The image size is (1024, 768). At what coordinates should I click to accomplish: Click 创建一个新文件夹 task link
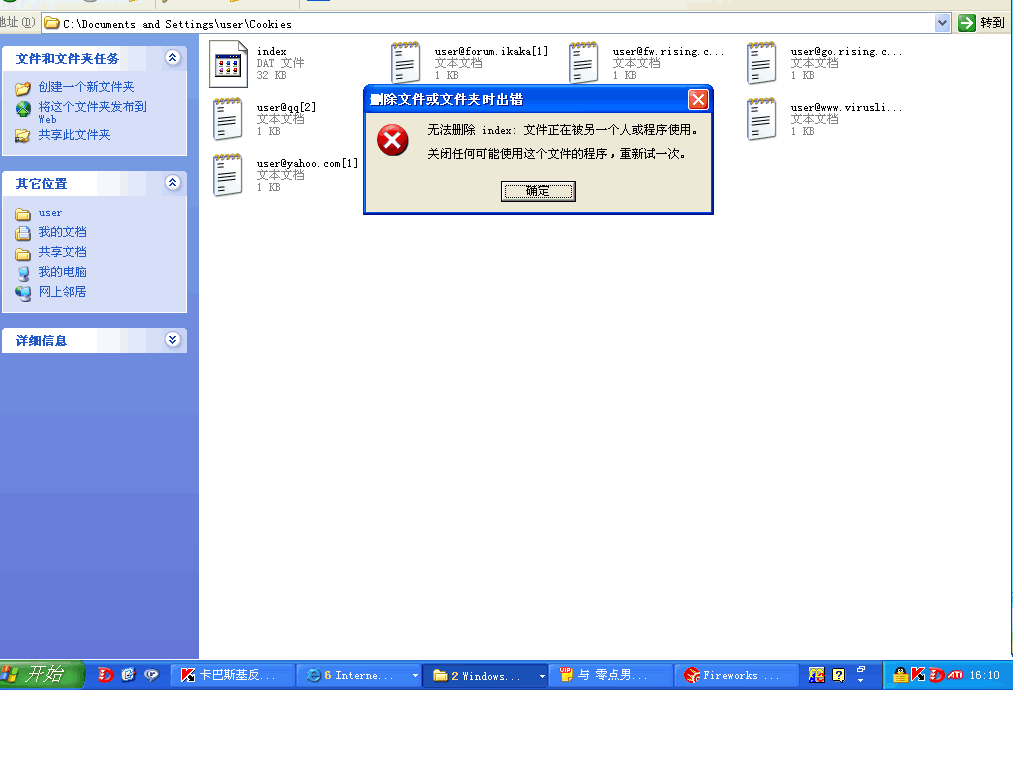click(86, 87)
